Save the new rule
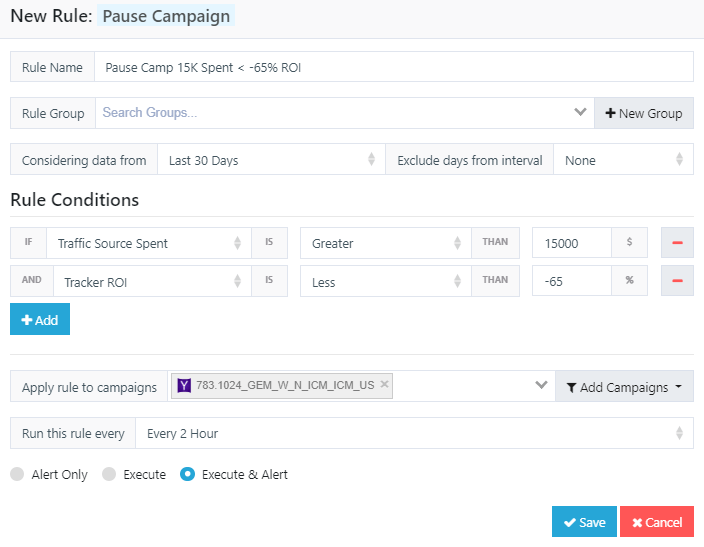Image resolution: width=704 pixels, height=547 pixels. (x=584, y=522)
